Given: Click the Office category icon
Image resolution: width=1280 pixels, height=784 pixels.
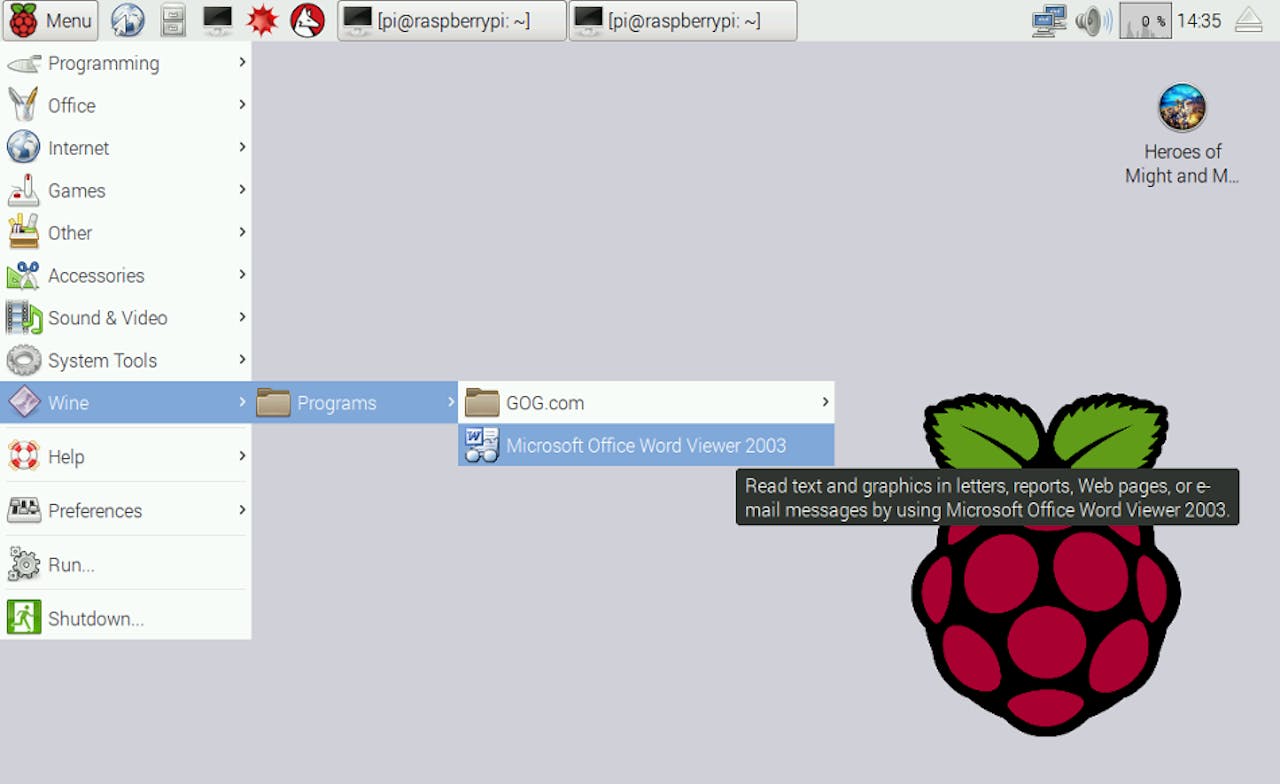Looking at the screenshot, I should (x=24, y=105).
